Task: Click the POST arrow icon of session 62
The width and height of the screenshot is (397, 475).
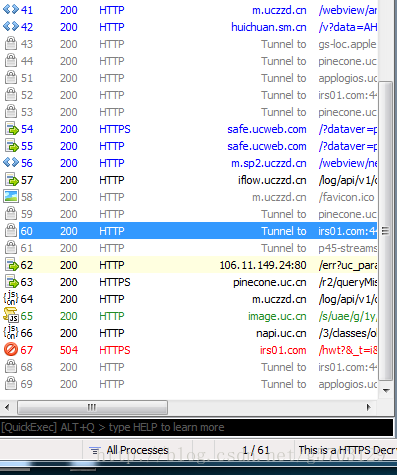Action: point(12,265)
